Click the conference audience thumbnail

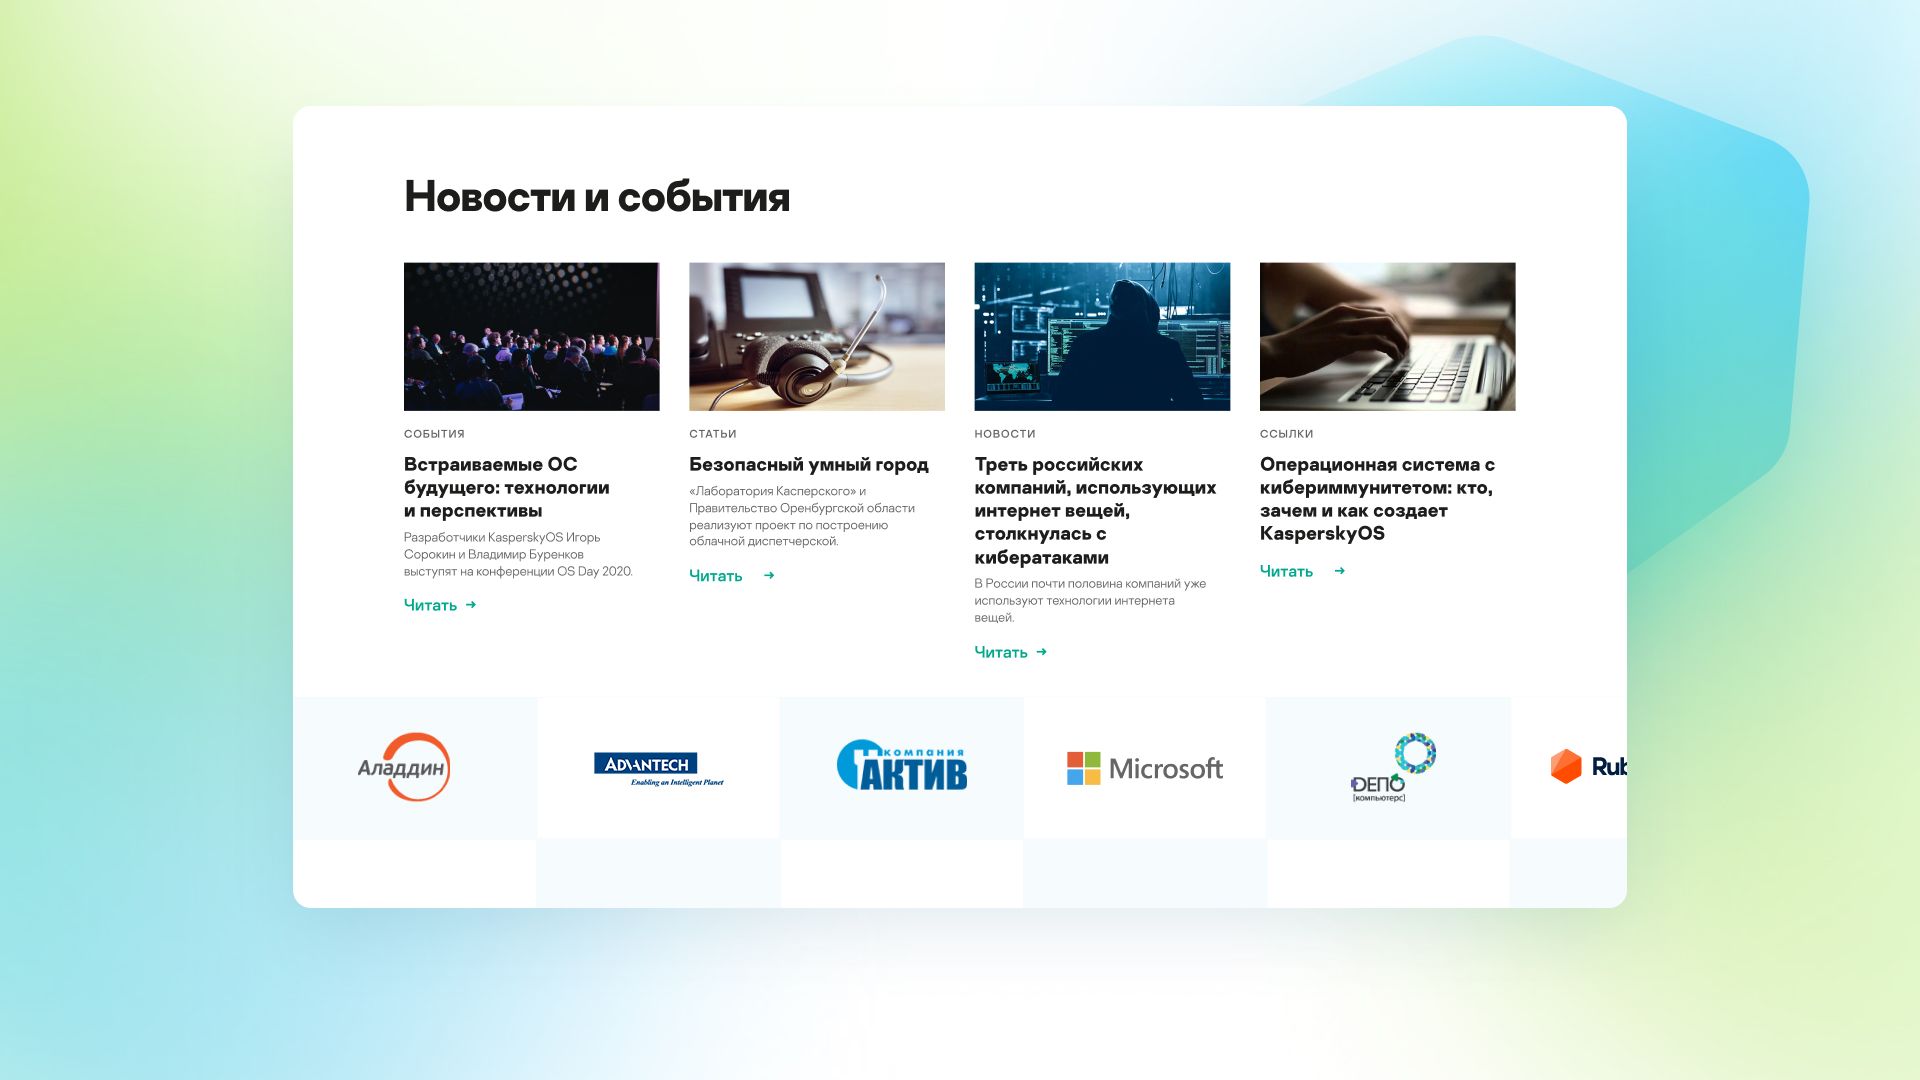click(x=532, y=337)
